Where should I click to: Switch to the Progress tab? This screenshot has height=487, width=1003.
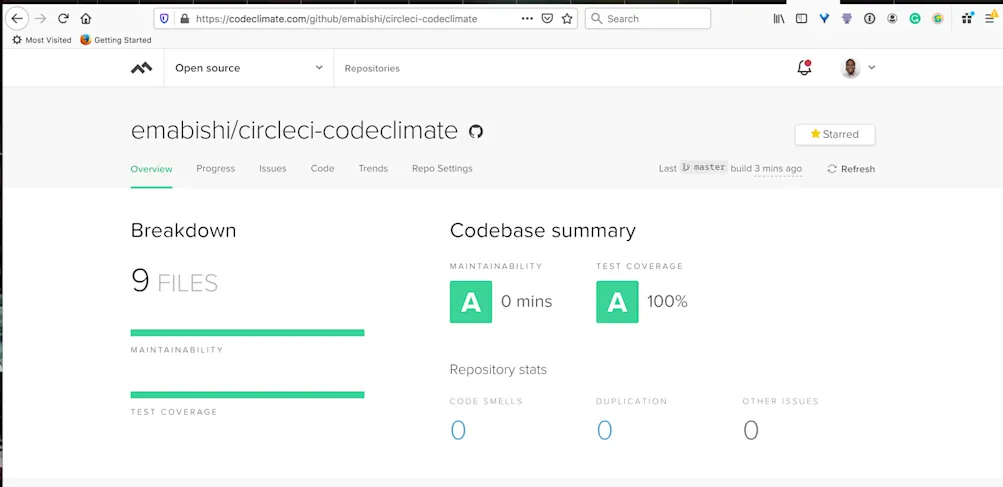pos(216,169)
